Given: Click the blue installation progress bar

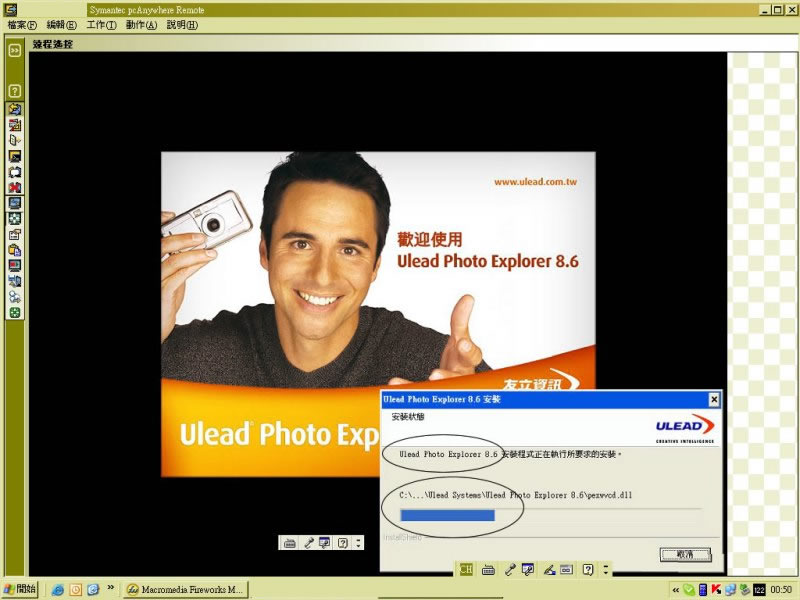Looking at the screenshot, I should (x=447, y=515).
